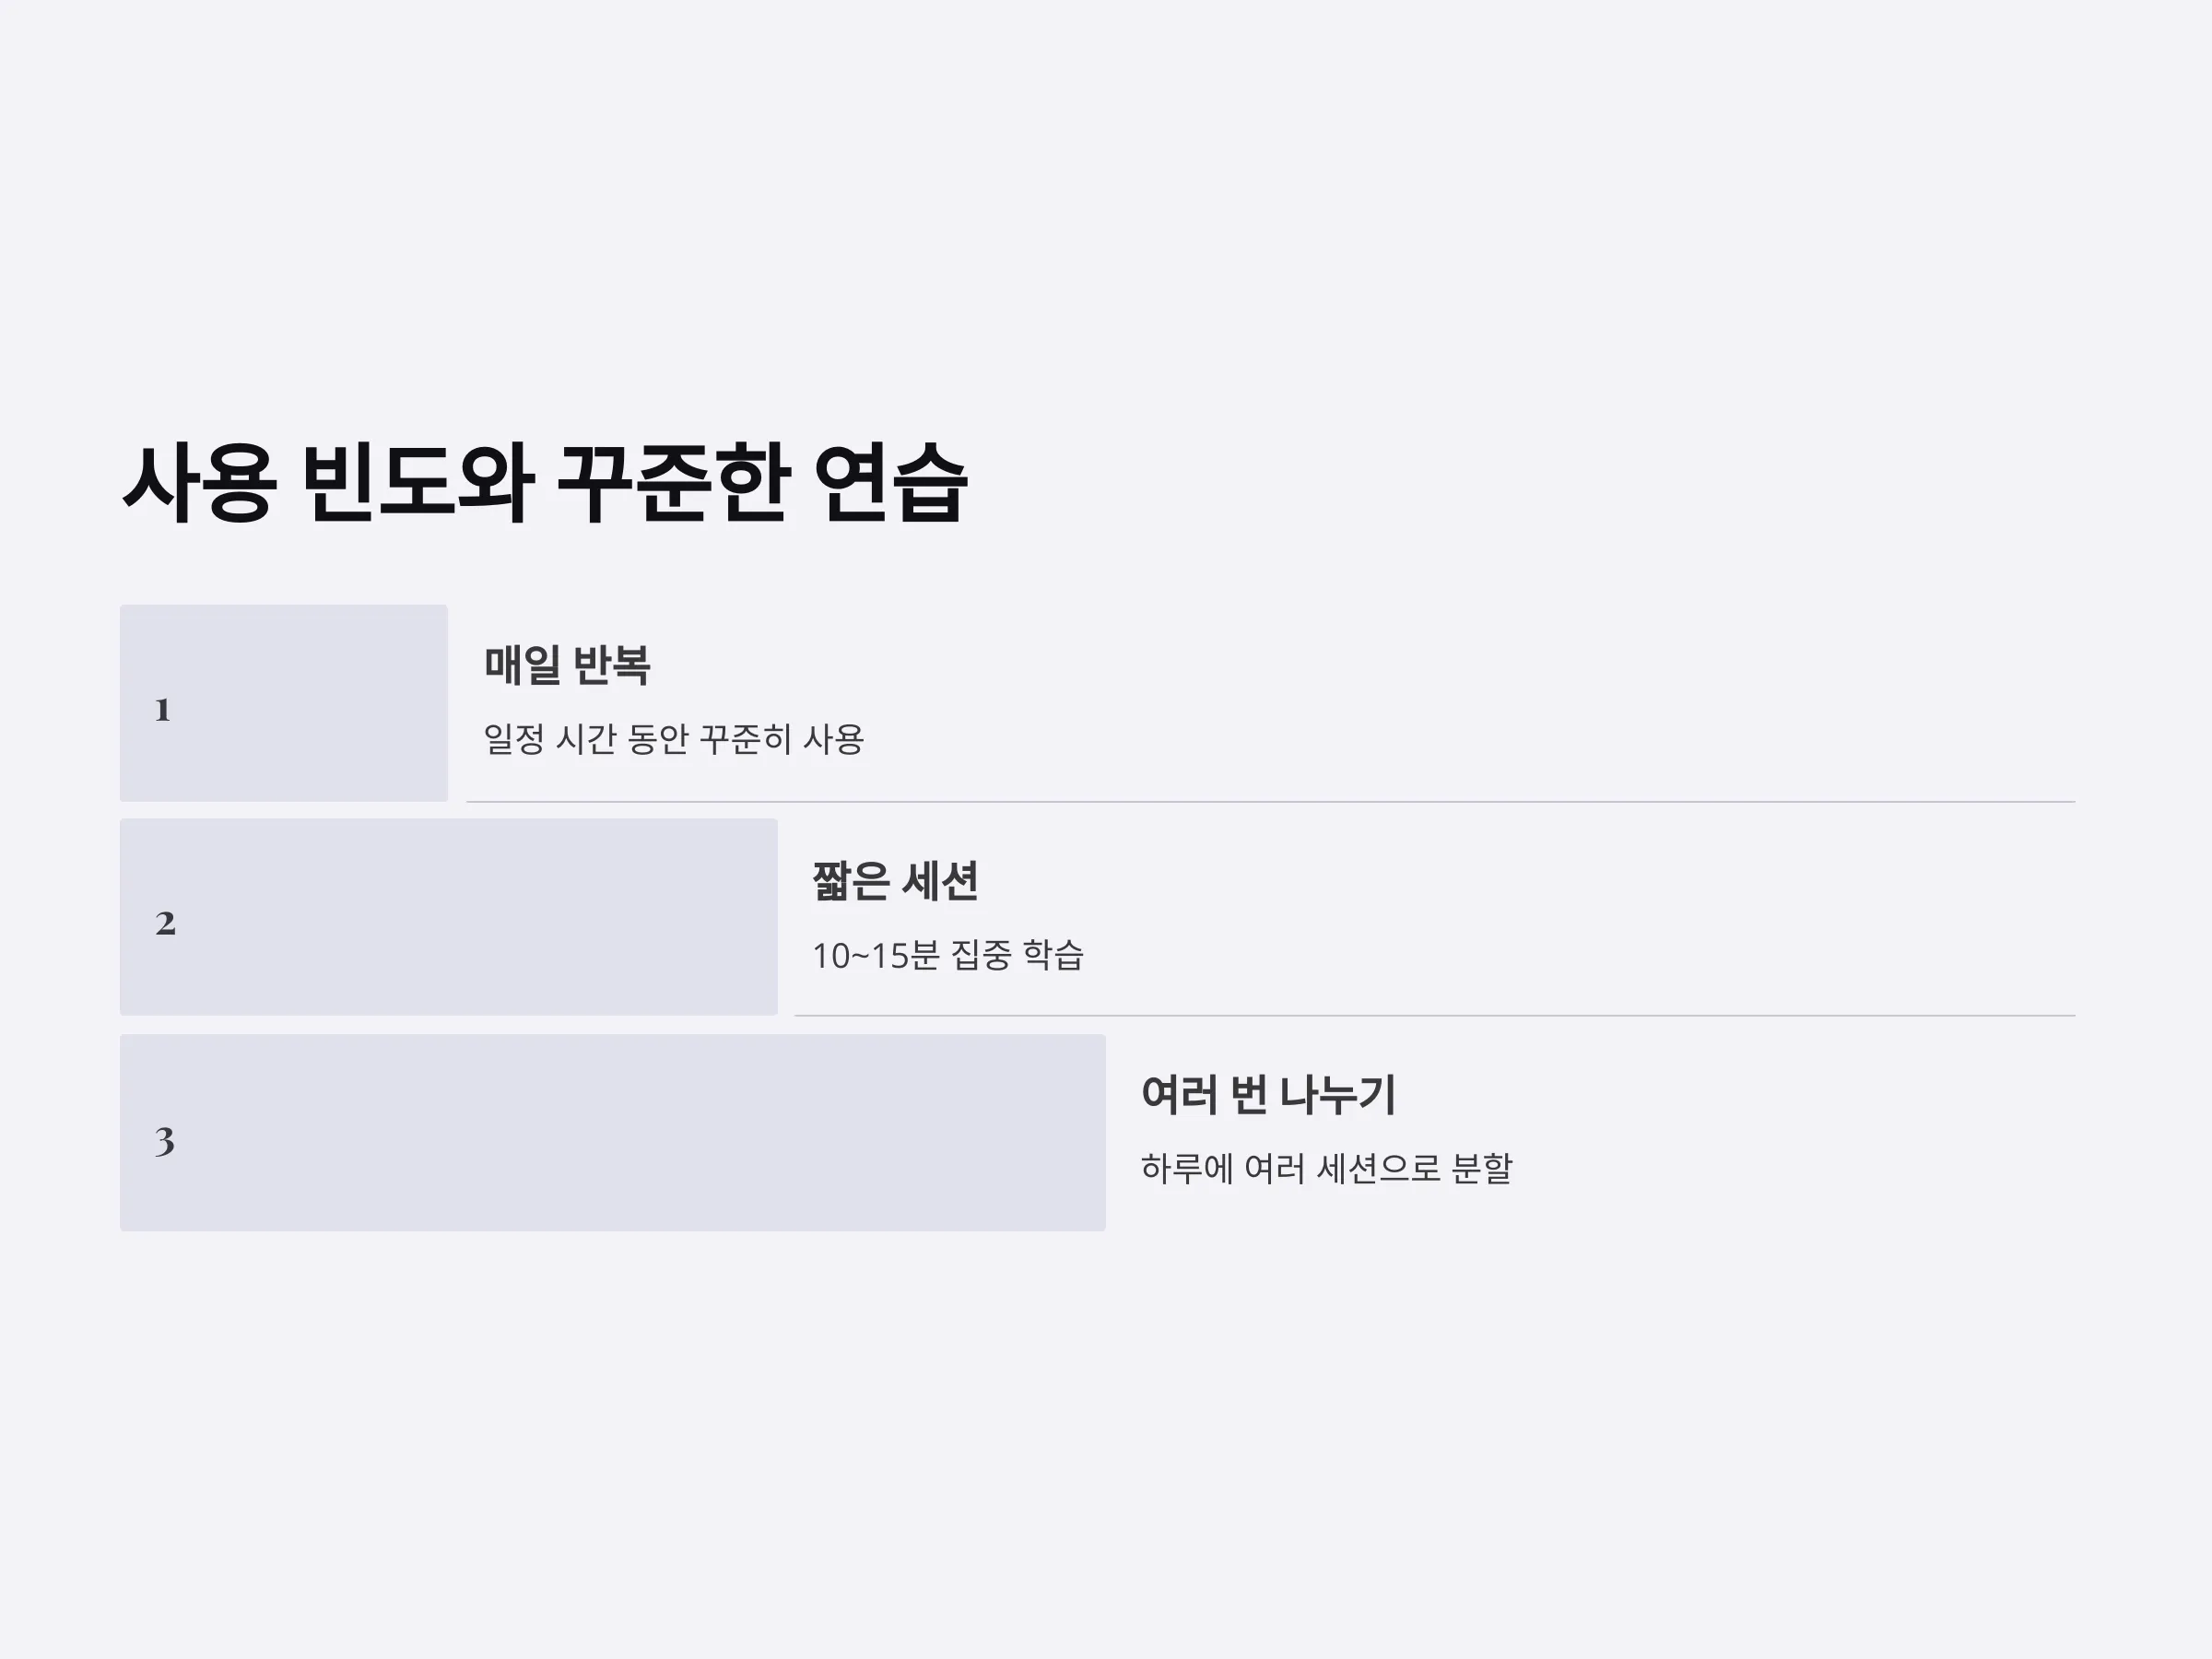Select the divider line under 매일 반복
The width and height of the screenshot is (2212, 1659).
pos(1271,802)
